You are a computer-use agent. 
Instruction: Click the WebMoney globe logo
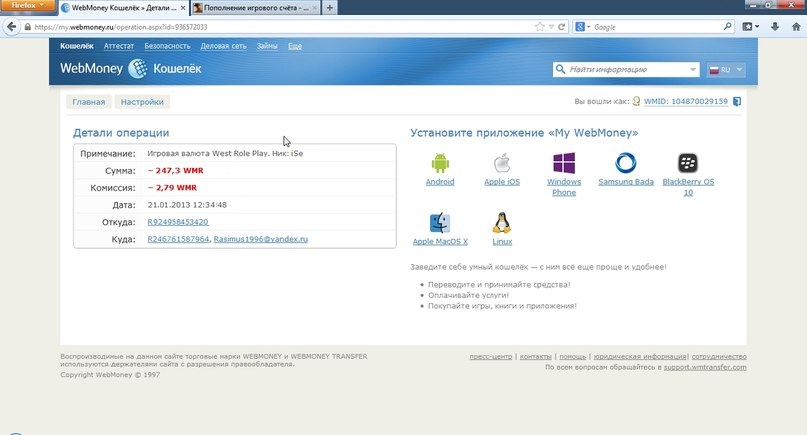(x=138, y=68)
